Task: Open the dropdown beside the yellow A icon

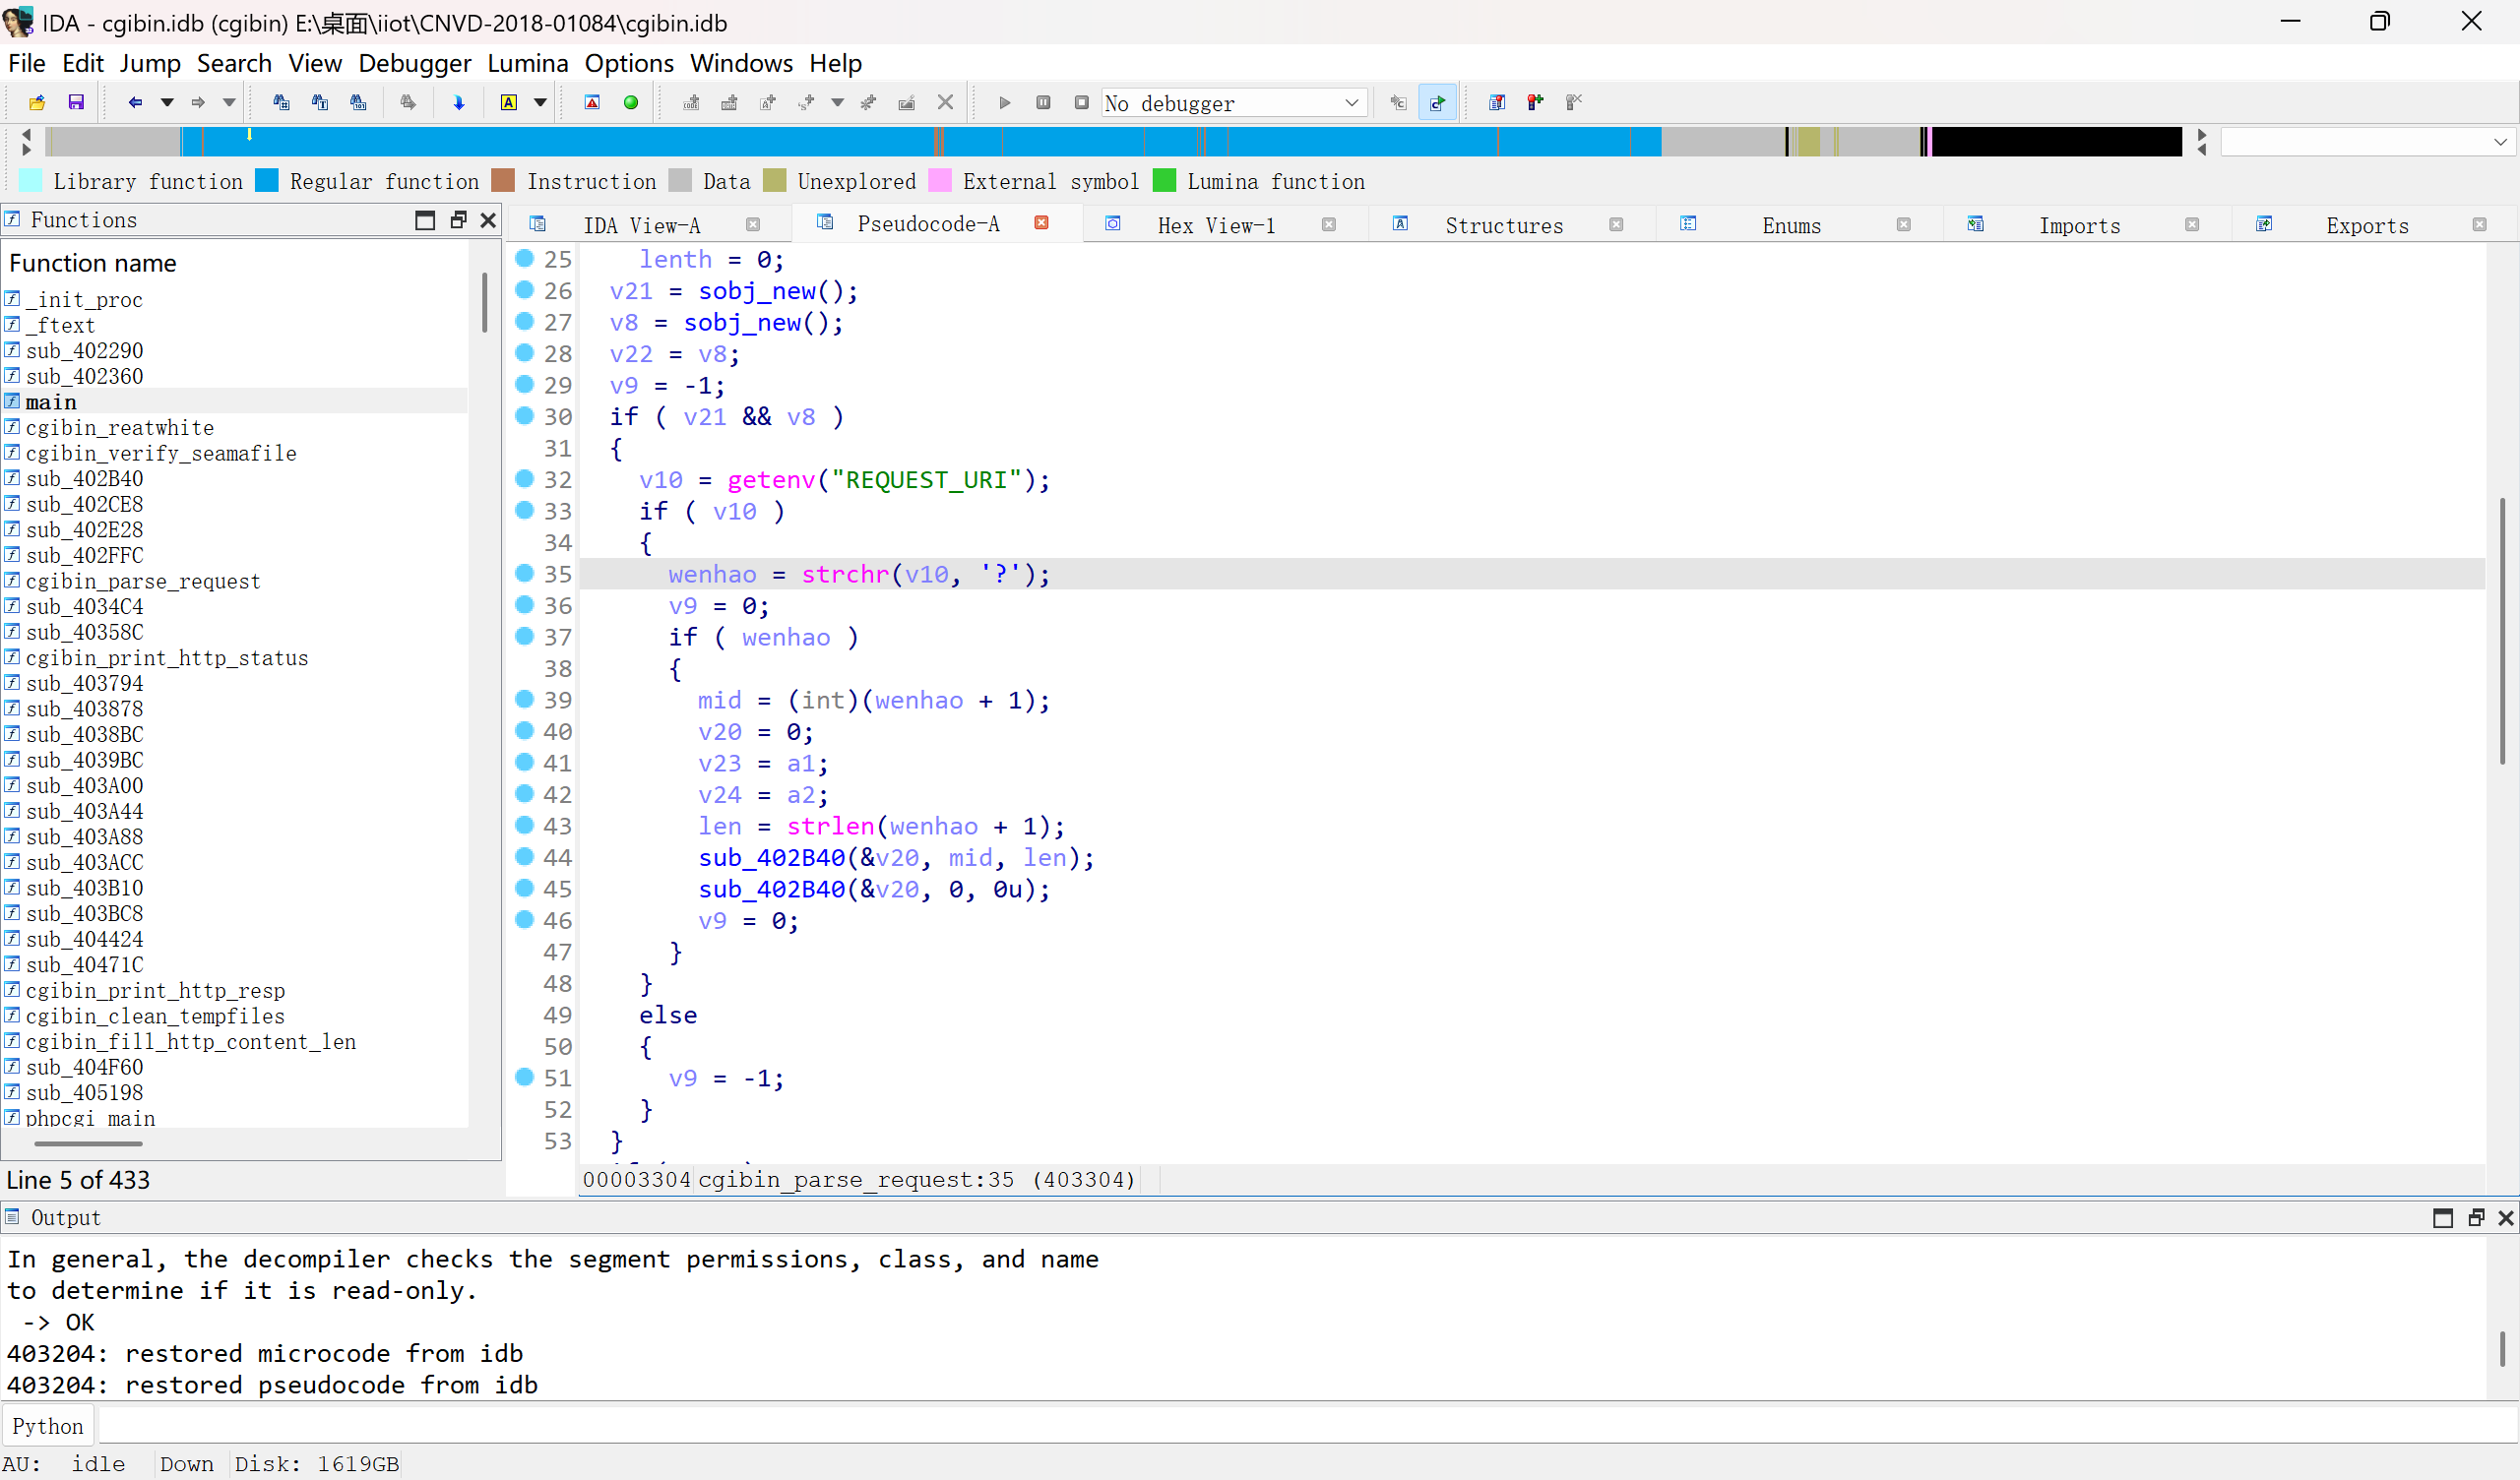Action: (540, 102)
